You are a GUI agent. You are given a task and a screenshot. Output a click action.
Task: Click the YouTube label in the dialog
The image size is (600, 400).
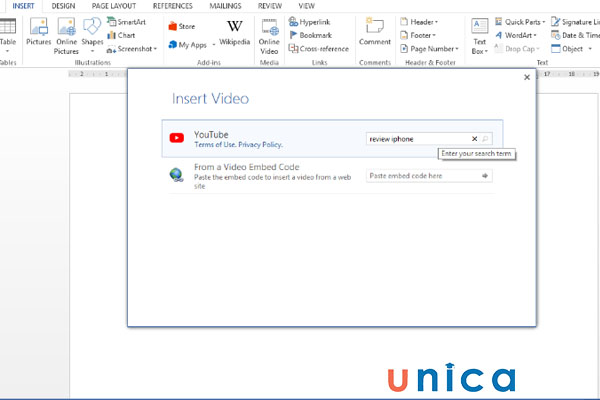pos(211,135)
